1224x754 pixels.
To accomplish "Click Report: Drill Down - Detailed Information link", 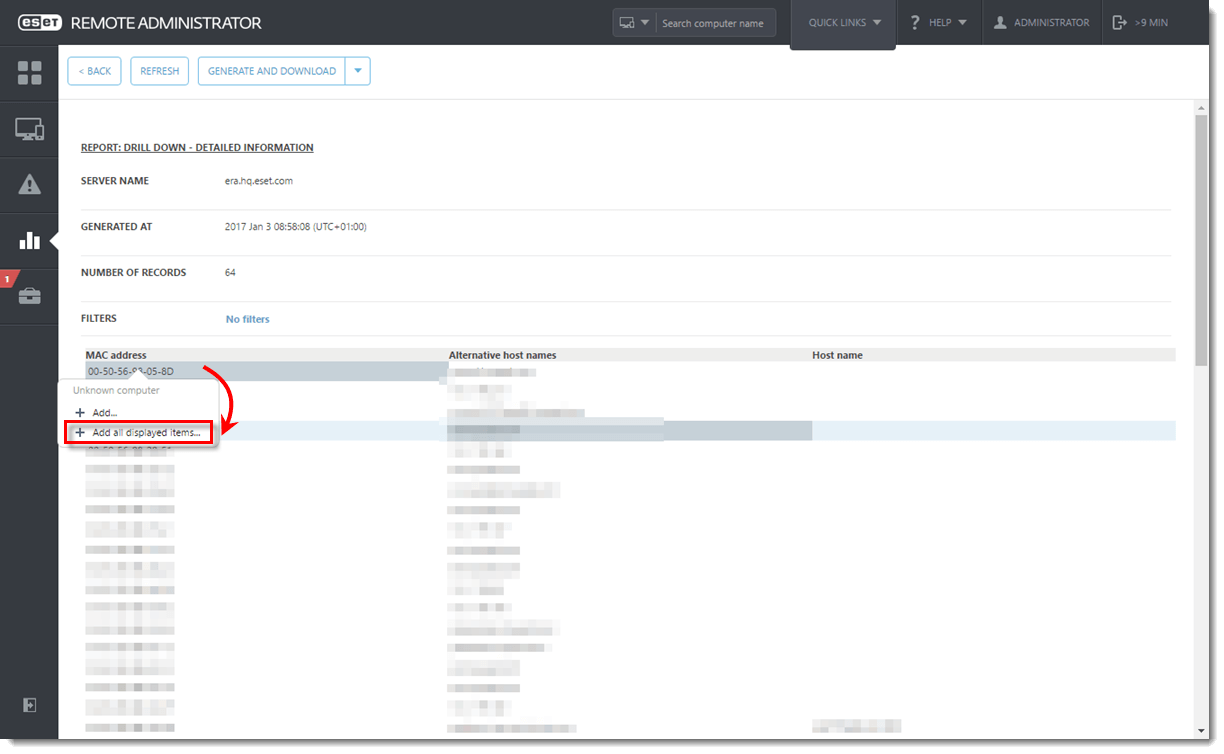I will [x=197, y=148].
